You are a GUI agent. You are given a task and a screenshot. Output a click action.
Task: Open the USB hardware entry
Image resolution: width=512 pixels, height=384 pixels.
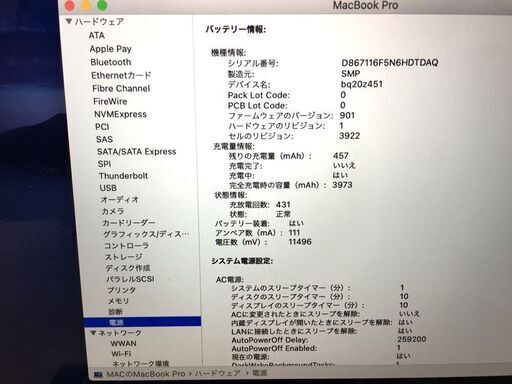coord(108,188)
